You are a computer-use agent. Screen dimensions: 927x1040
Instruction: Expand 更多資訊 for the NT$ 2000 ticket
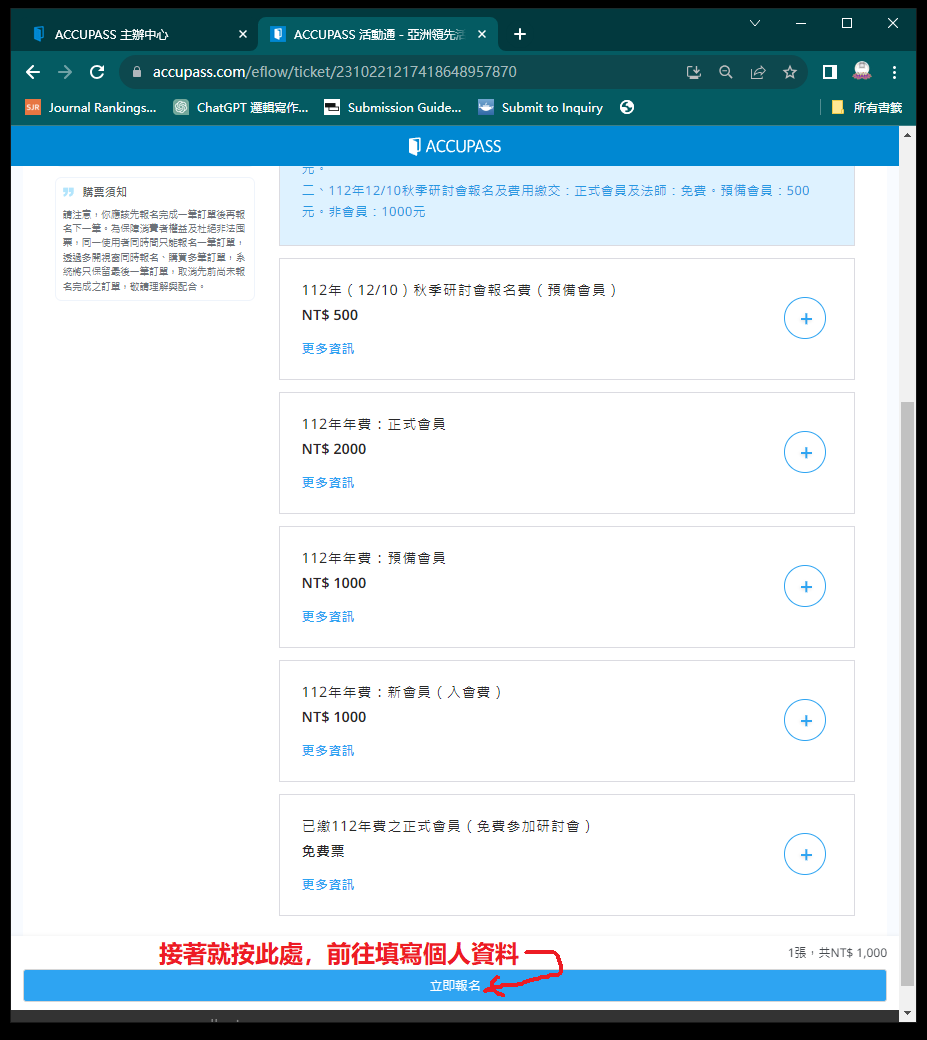click(x=328, y=483)
